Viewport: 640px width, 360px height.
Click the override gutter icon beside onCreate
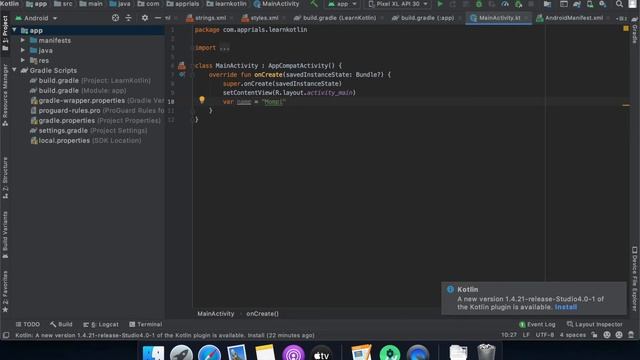pyautogui.click(x=182, y=74)
